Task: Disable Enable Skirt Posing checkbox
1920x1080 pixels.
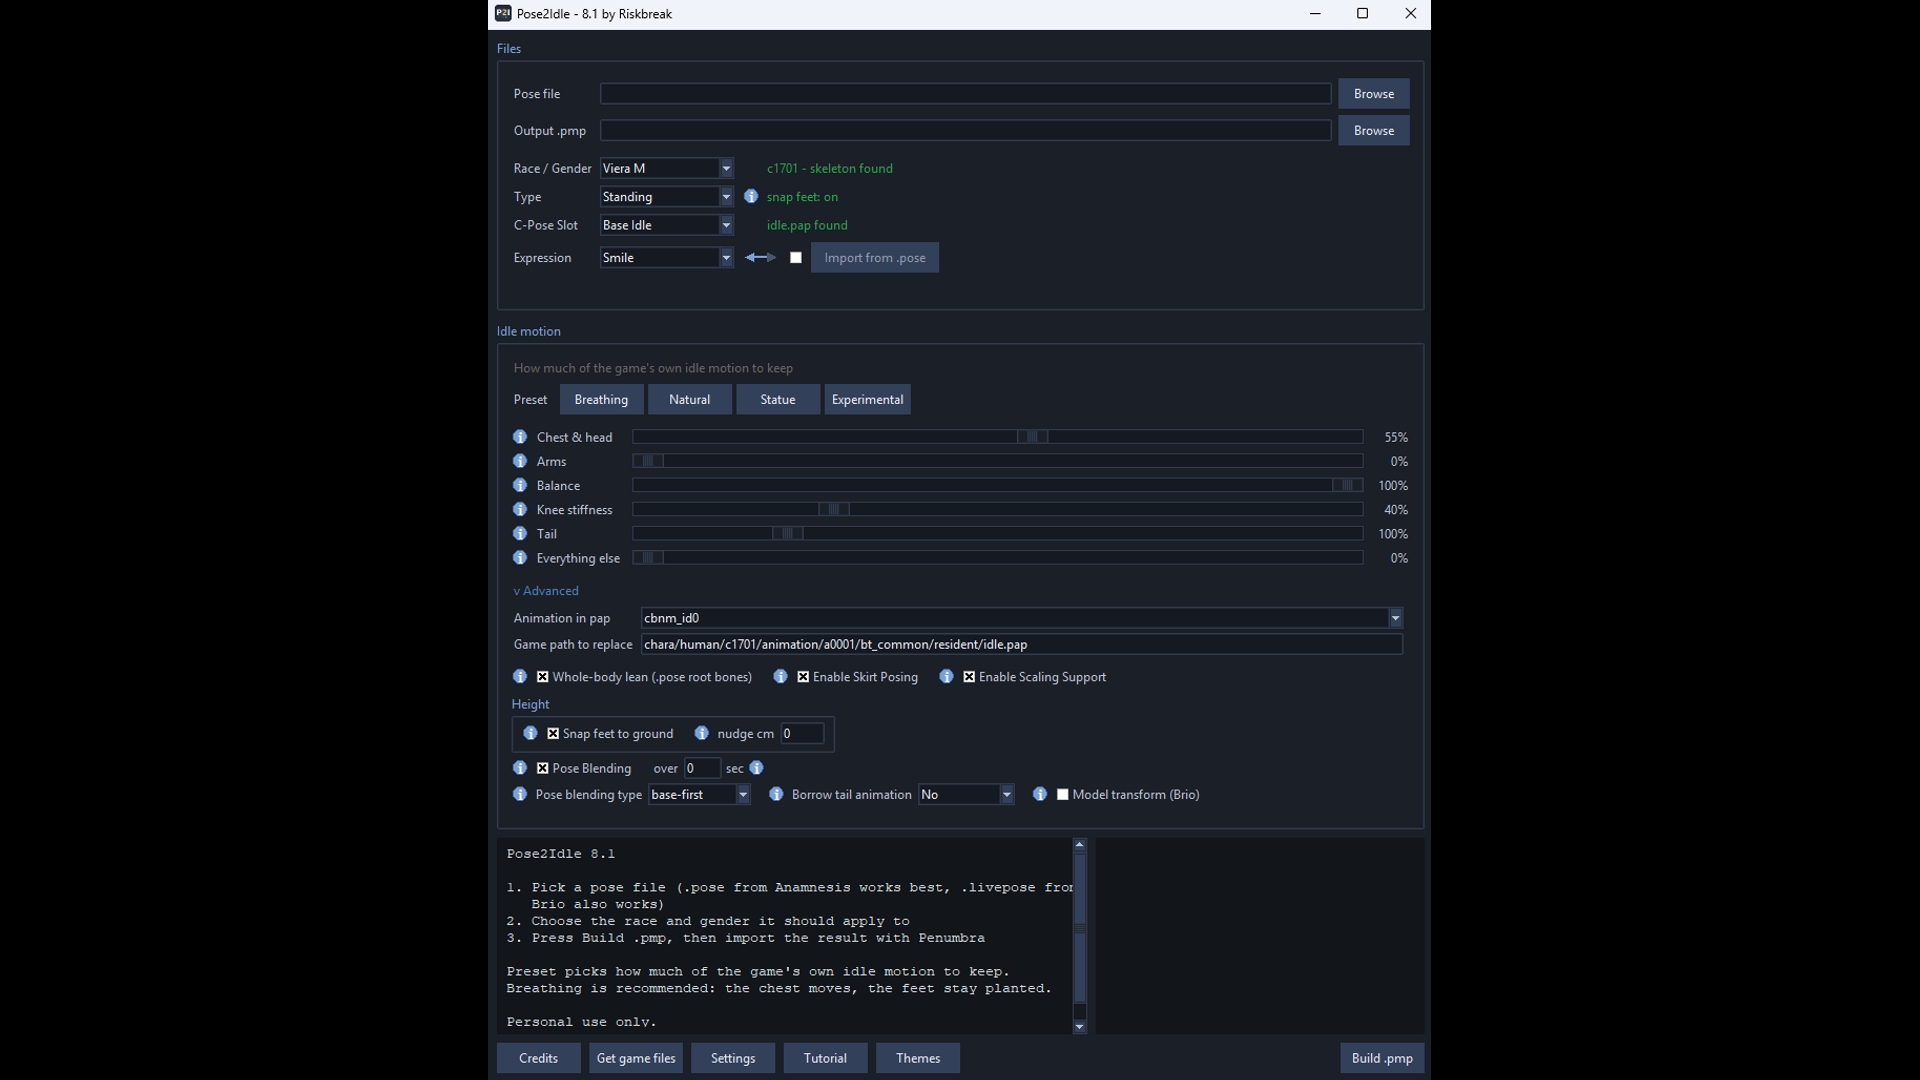Action: [803, 677]
